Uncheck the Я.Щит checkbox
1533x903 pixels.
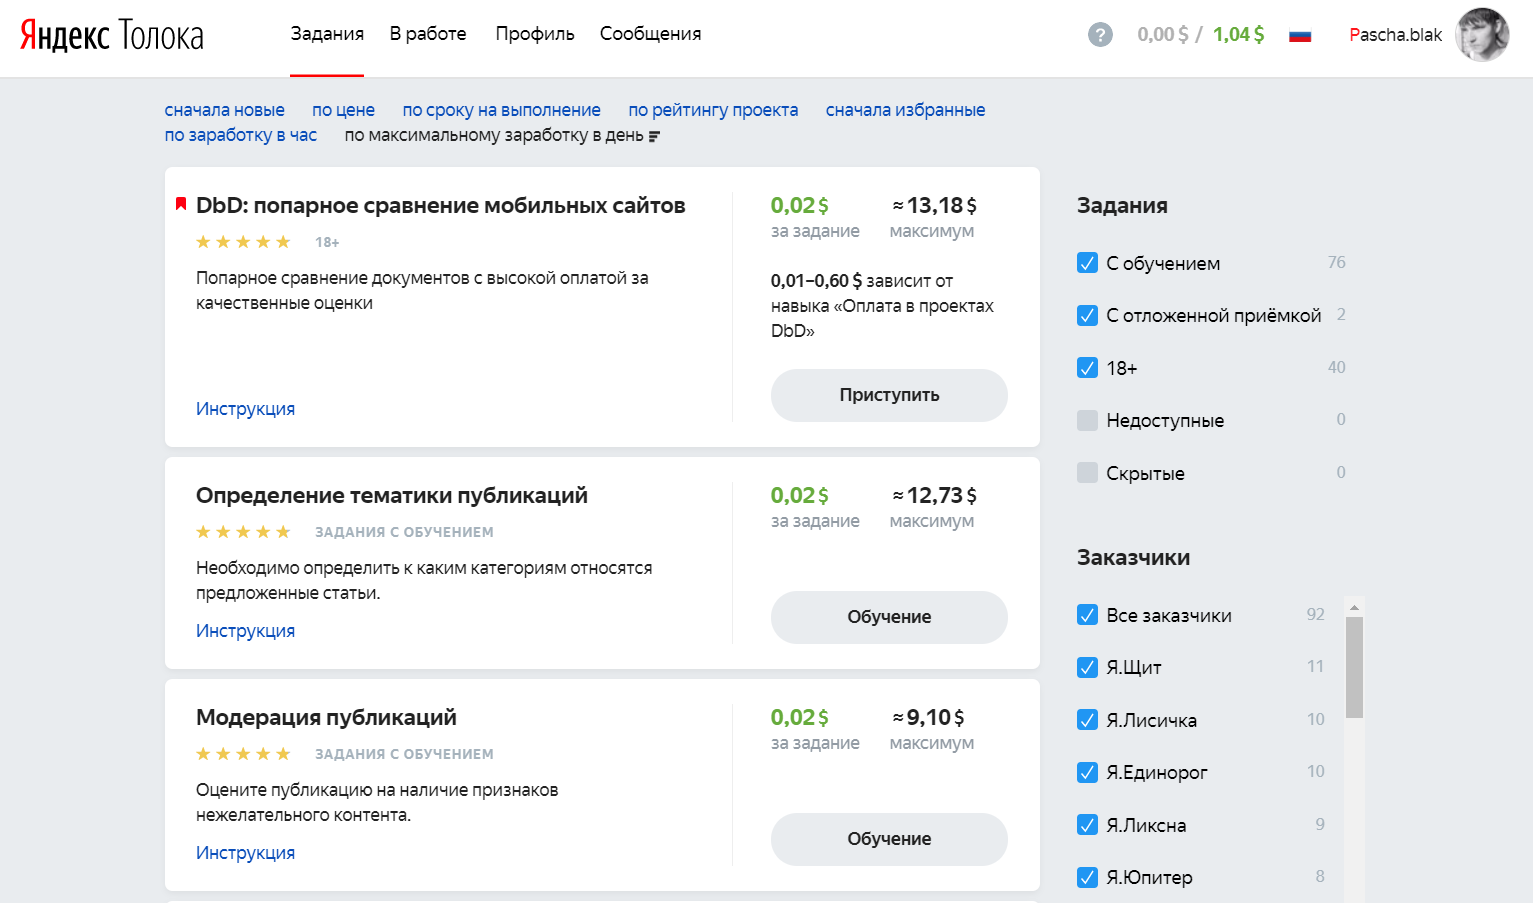coord(1088,667)
